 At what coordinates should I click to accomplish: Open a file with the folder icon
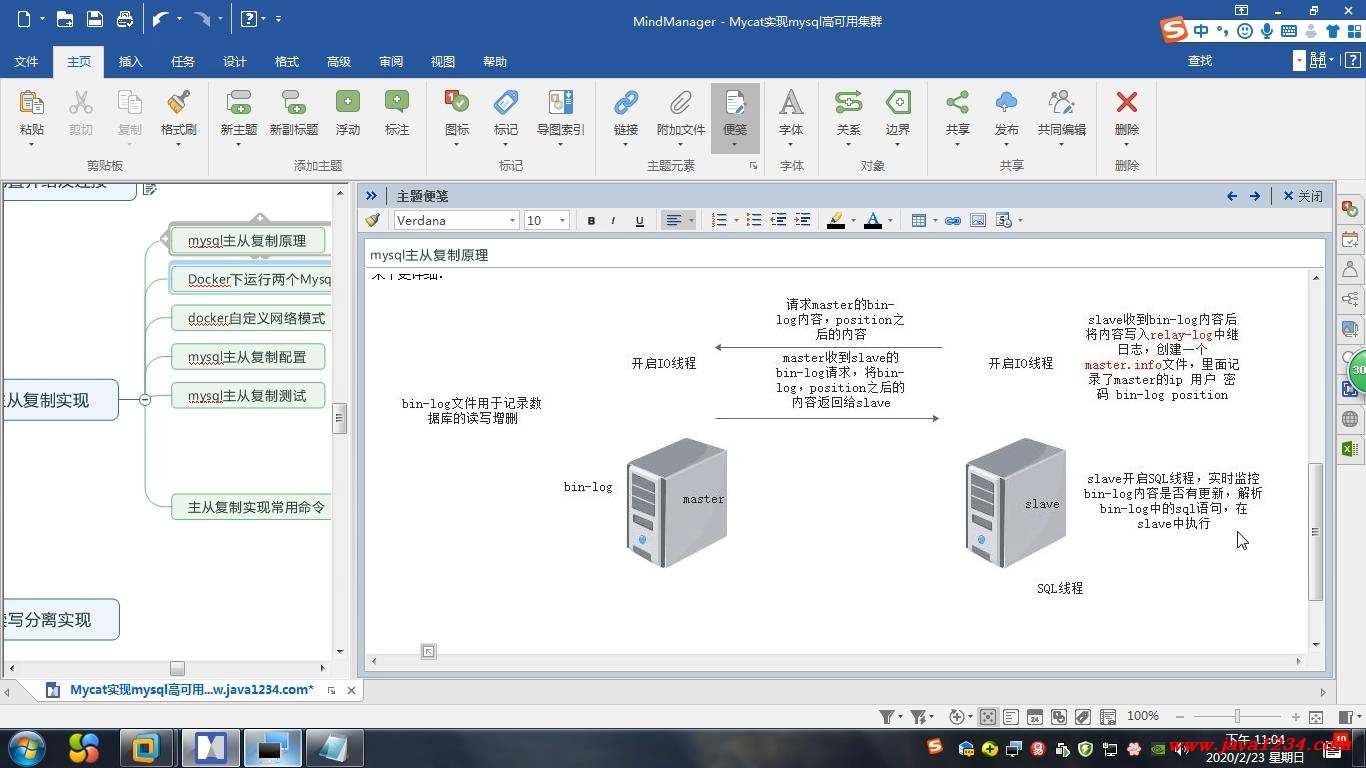click(64, 19)
